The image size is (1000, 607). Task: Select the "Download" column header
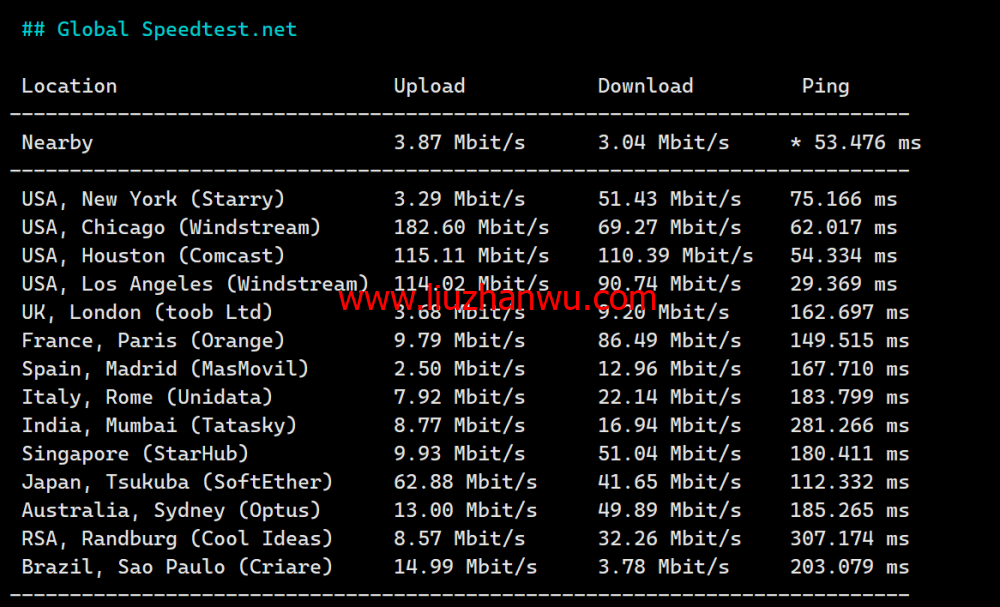(645, 86)
